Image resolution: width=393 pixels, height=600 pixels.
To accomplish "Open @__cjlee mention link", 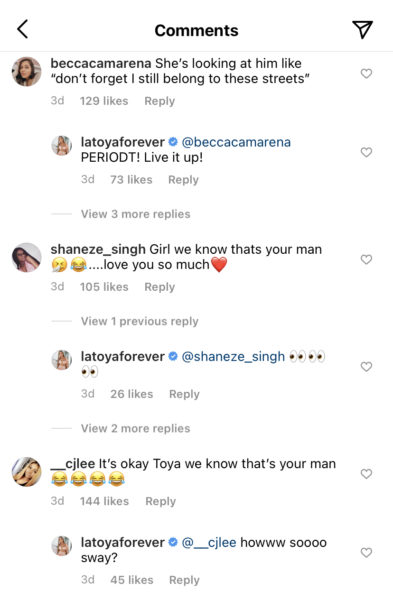I will (x=209, y=542).
